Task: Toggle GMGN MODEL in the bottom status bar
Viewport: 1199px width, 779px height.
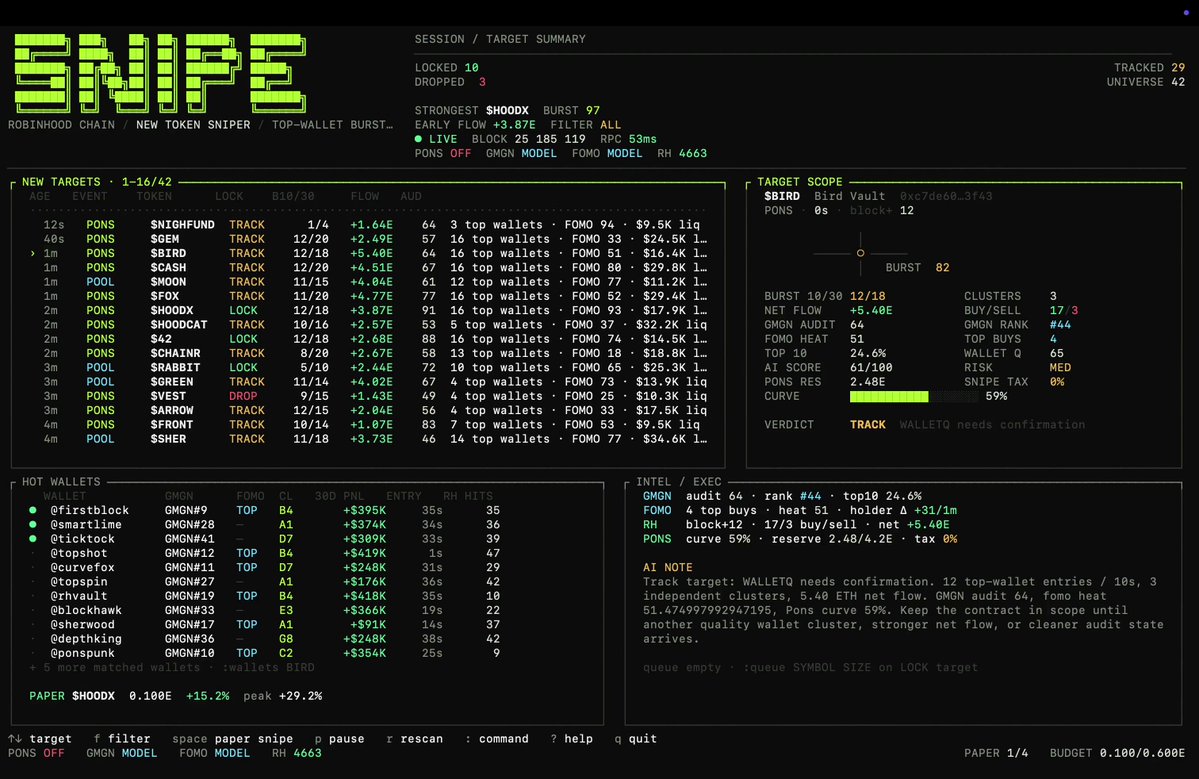Action: click(122, 753)
